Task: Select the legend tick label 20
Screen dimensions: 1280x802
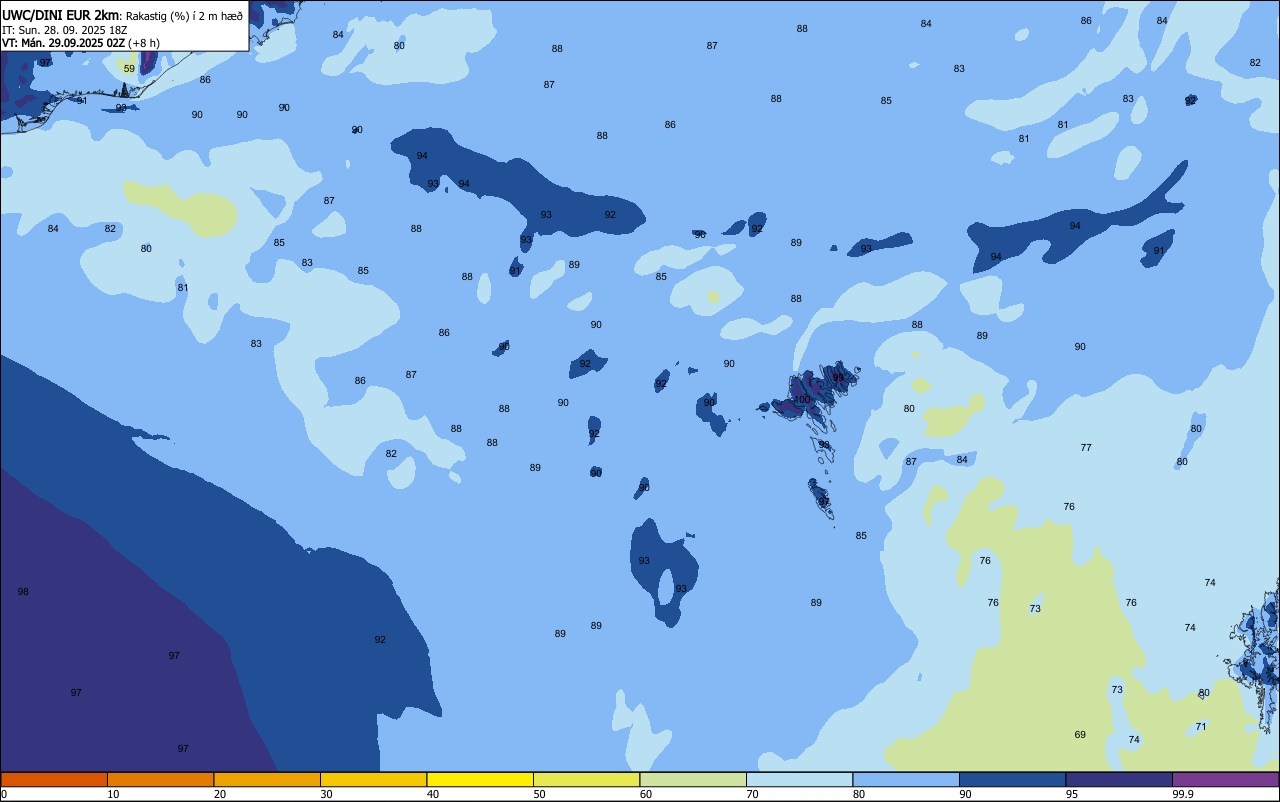Action: [220, 794]
